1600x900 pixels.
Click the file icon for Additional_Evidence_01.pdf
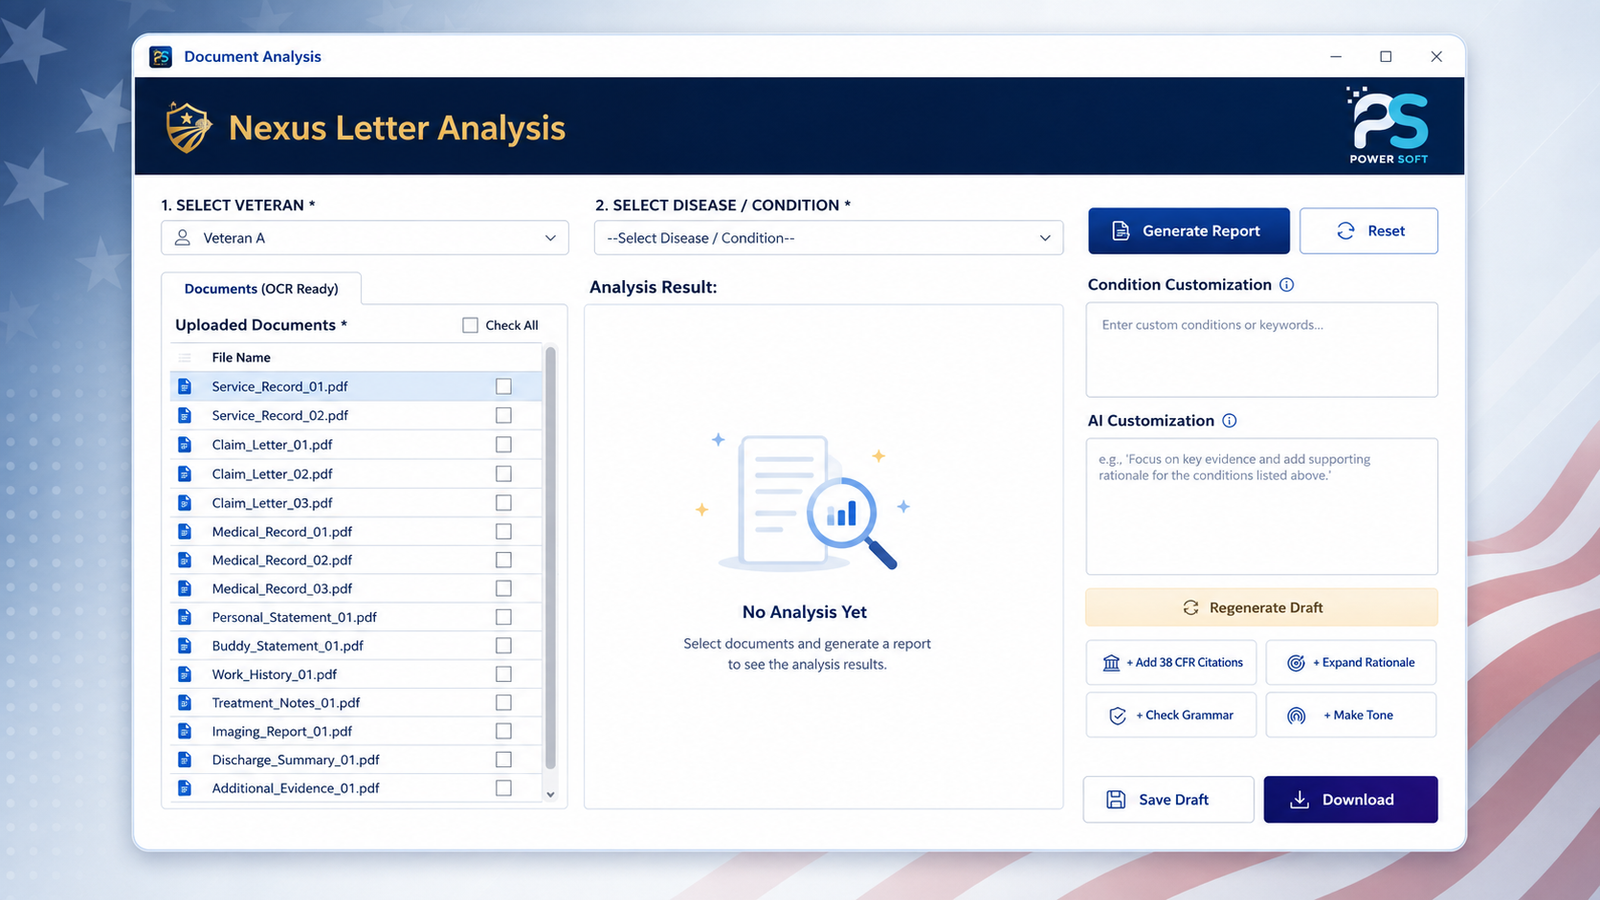pyautogui.click(x=185, y=788)
